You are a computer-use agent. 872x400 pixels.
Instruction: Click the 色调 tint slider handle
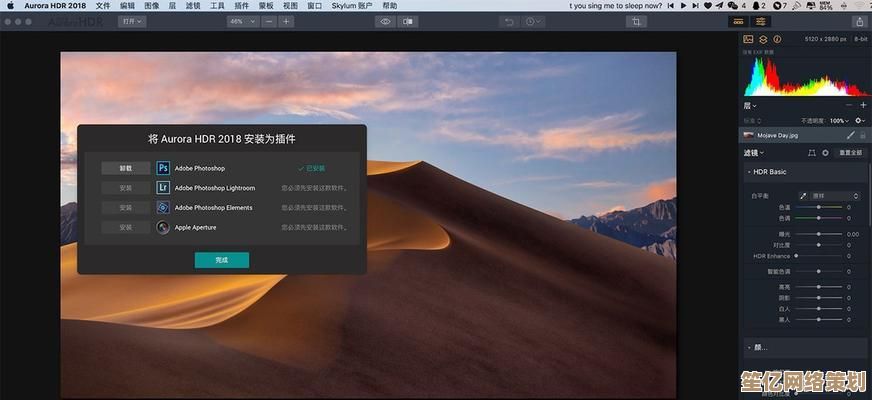pyautogui.click(x=819, y=218)
